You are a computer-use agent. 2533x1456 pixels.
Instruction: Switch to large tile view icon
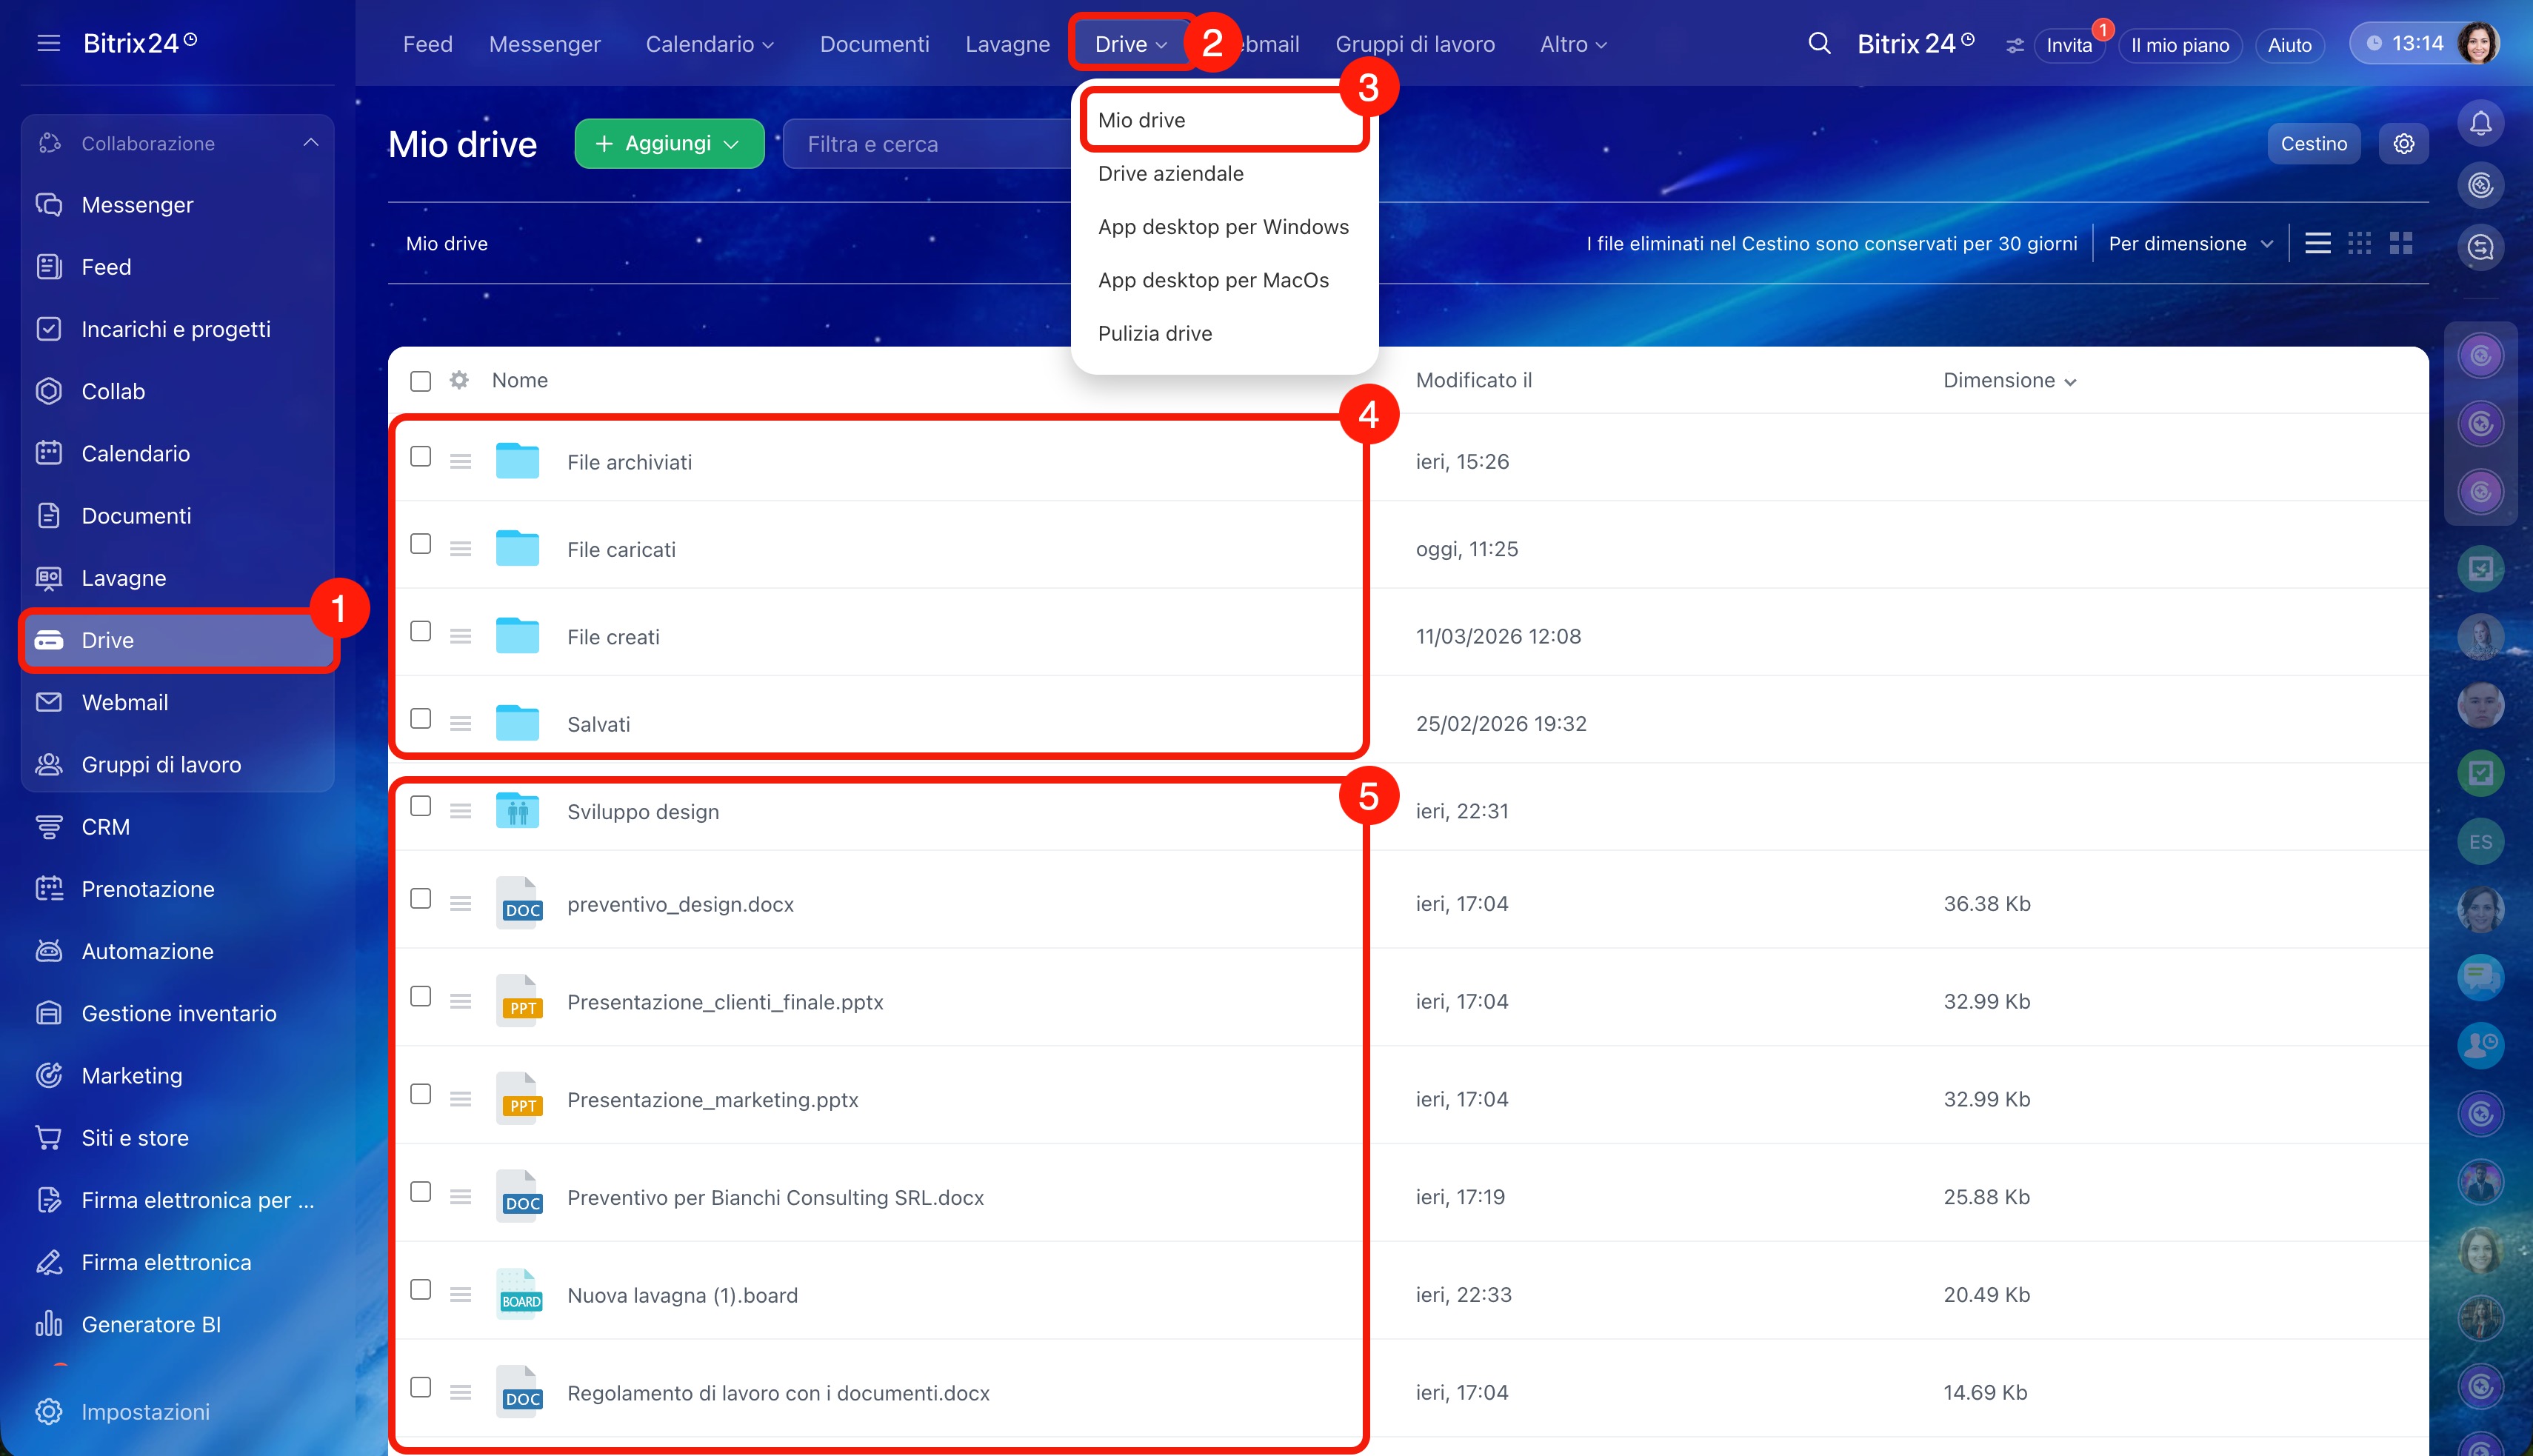2400,243
